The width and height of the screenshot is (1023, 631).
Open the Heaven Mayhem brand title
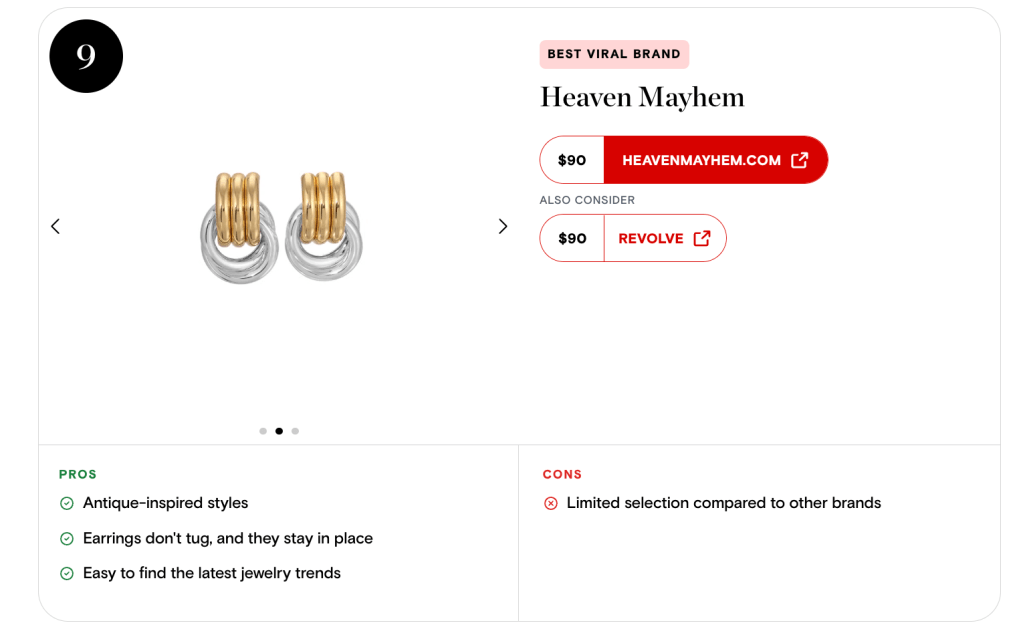(642, 97)
